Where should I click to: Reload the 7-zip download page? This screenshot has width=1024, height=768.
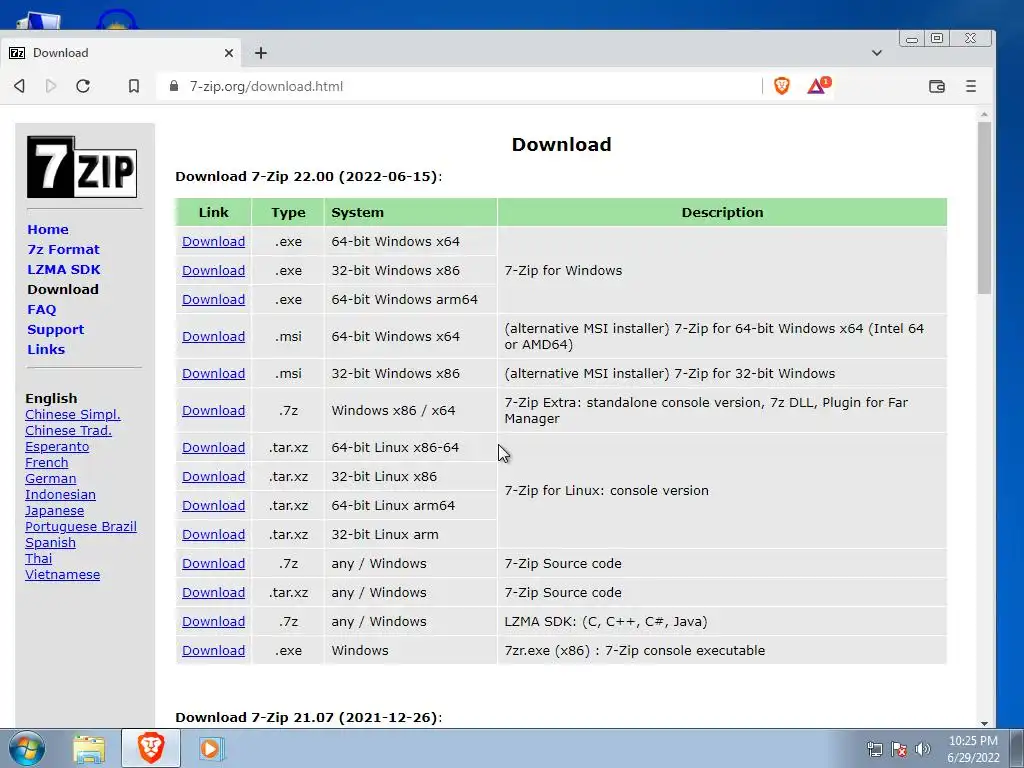pos(83,86)
